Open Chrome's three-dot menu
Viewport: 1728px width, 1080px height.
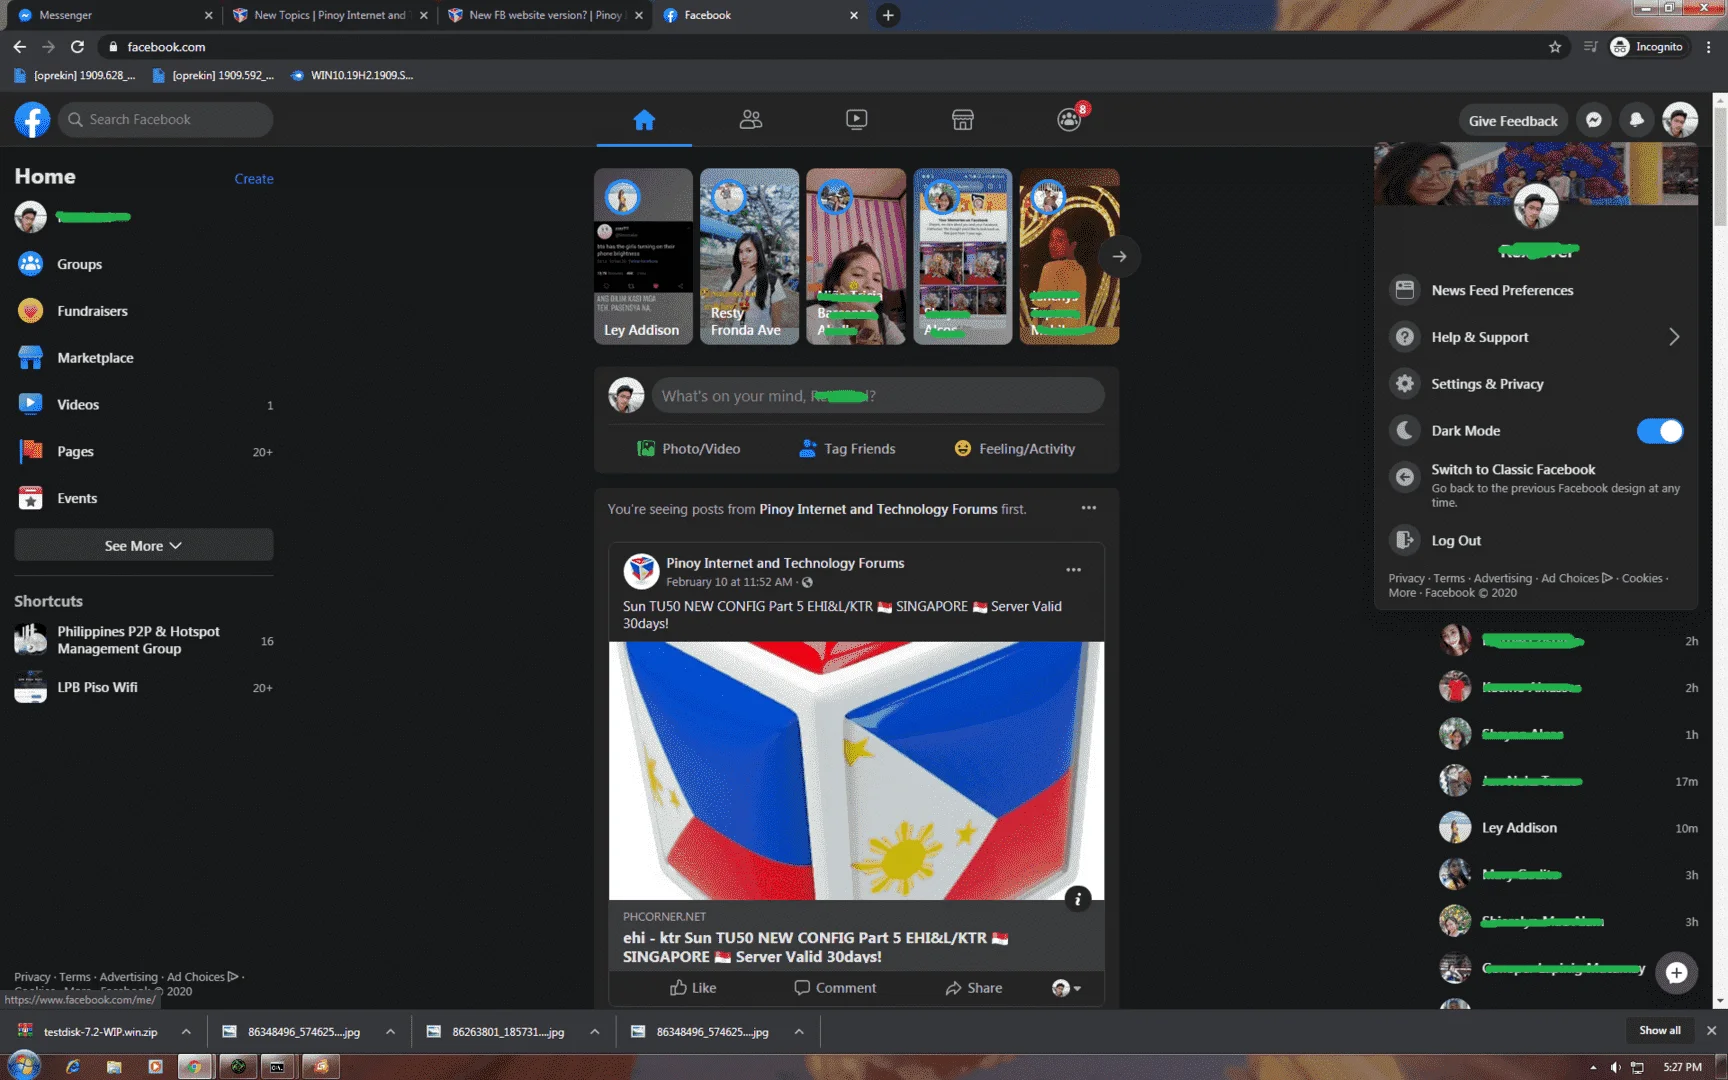[1709, 47]
